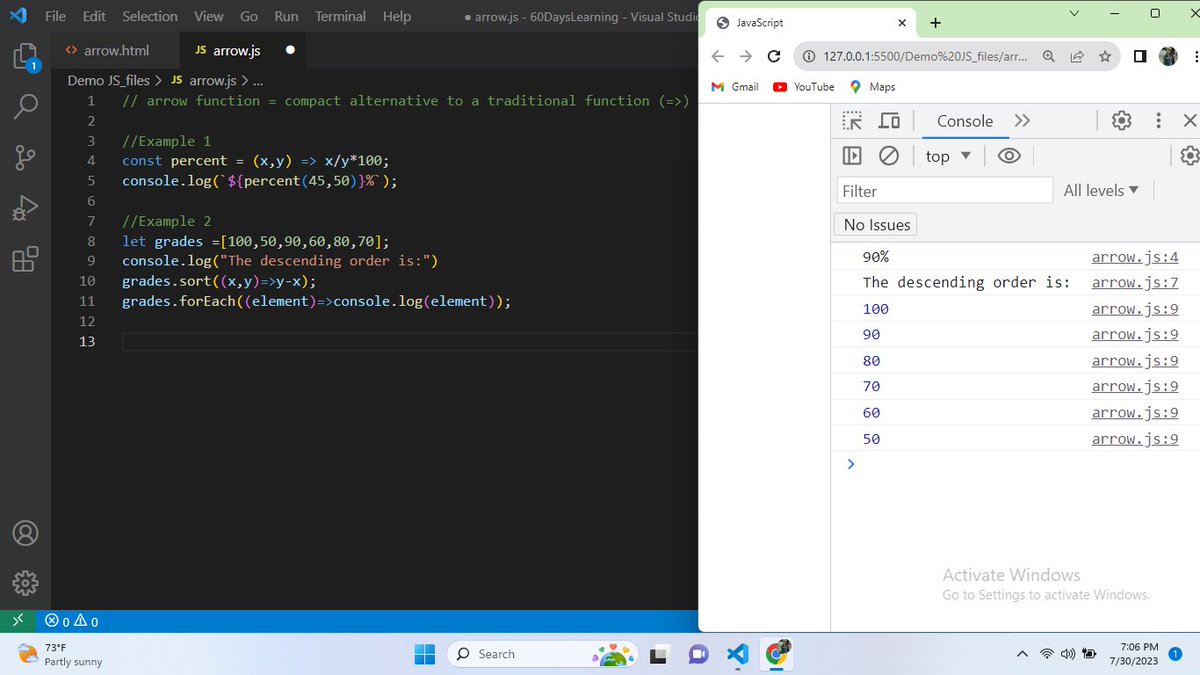Open arrow.js:7 source link
The width and height of the screenshot is (1200, 675).
click(1135, 283)
